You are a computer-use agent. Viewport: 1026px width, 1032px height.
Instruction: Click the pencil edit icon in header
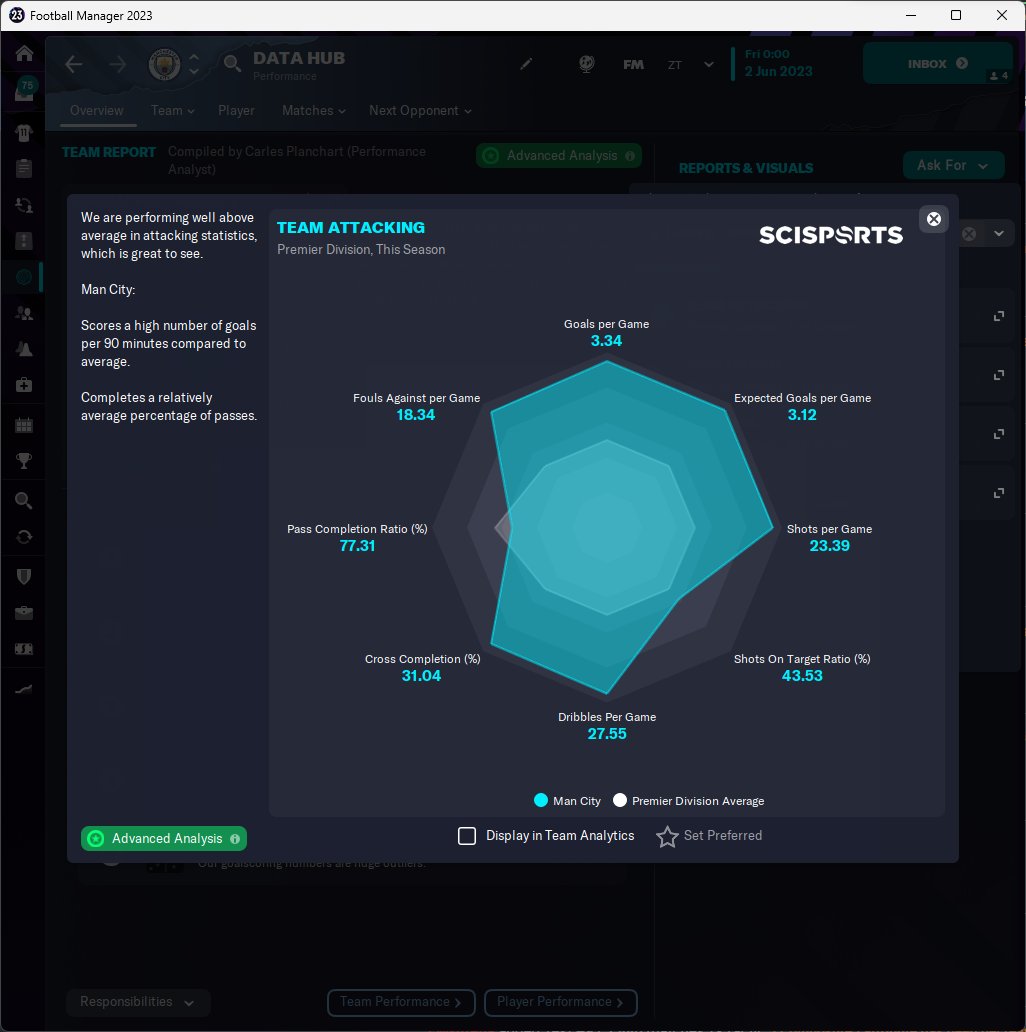click(x=526, y=64)
